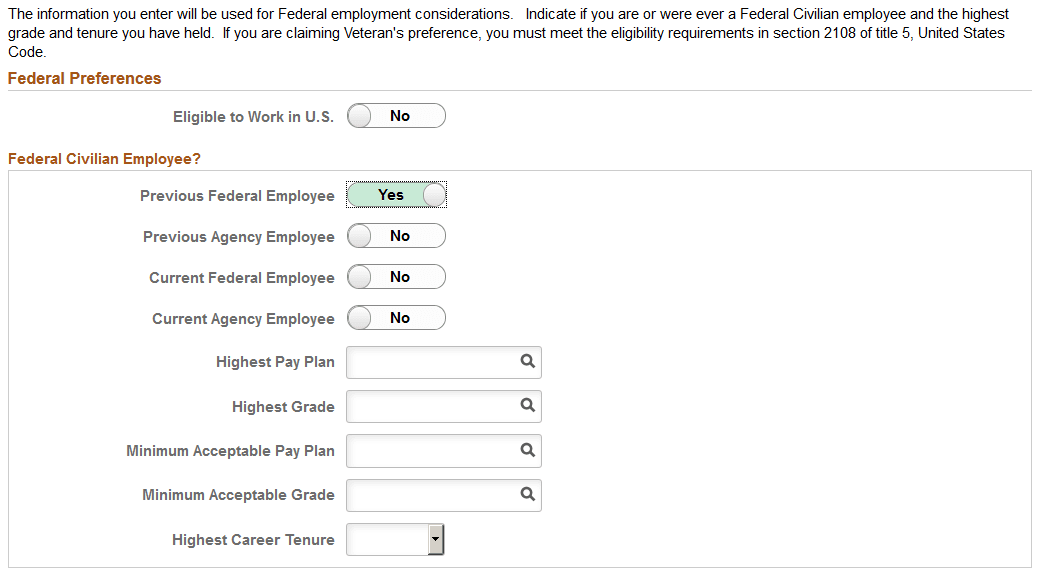Enable the Previous Agency Employee toggle
The image size is (1045, 576).
[396, 235]
